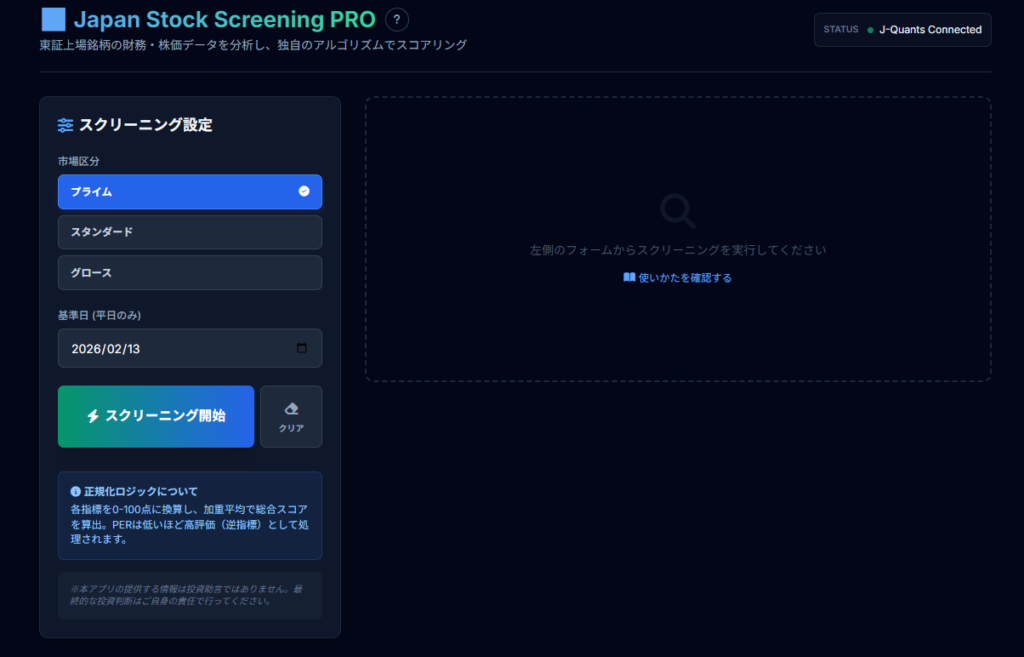The height and width of the screenshot is (657, 1024).
Task: Click the 正規化ロジックについて heading
Action: (141, 492)
